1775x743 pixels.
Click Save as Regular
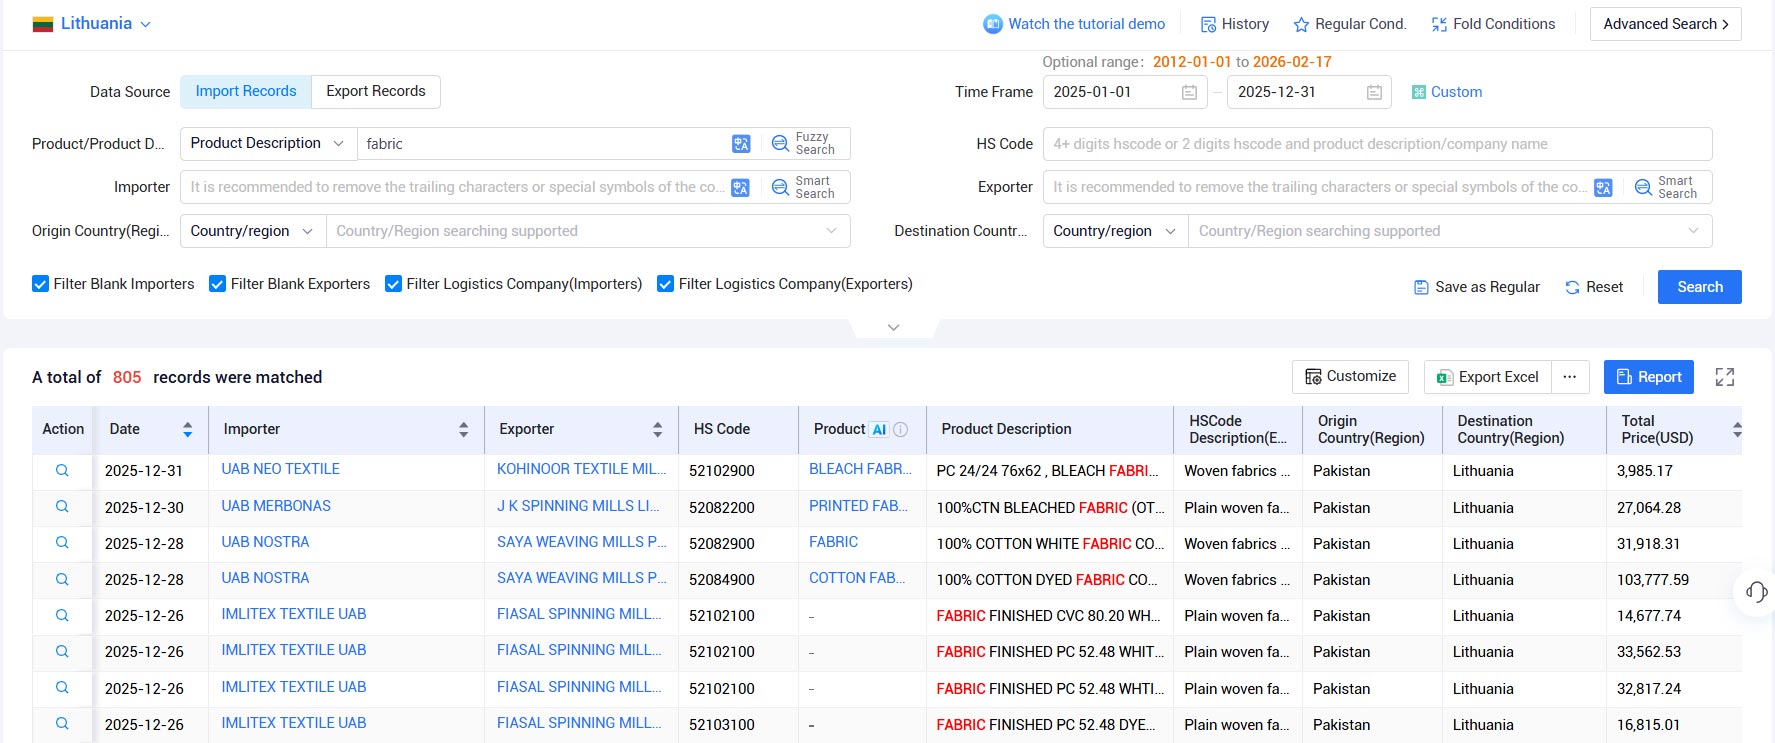(1477, 287)
